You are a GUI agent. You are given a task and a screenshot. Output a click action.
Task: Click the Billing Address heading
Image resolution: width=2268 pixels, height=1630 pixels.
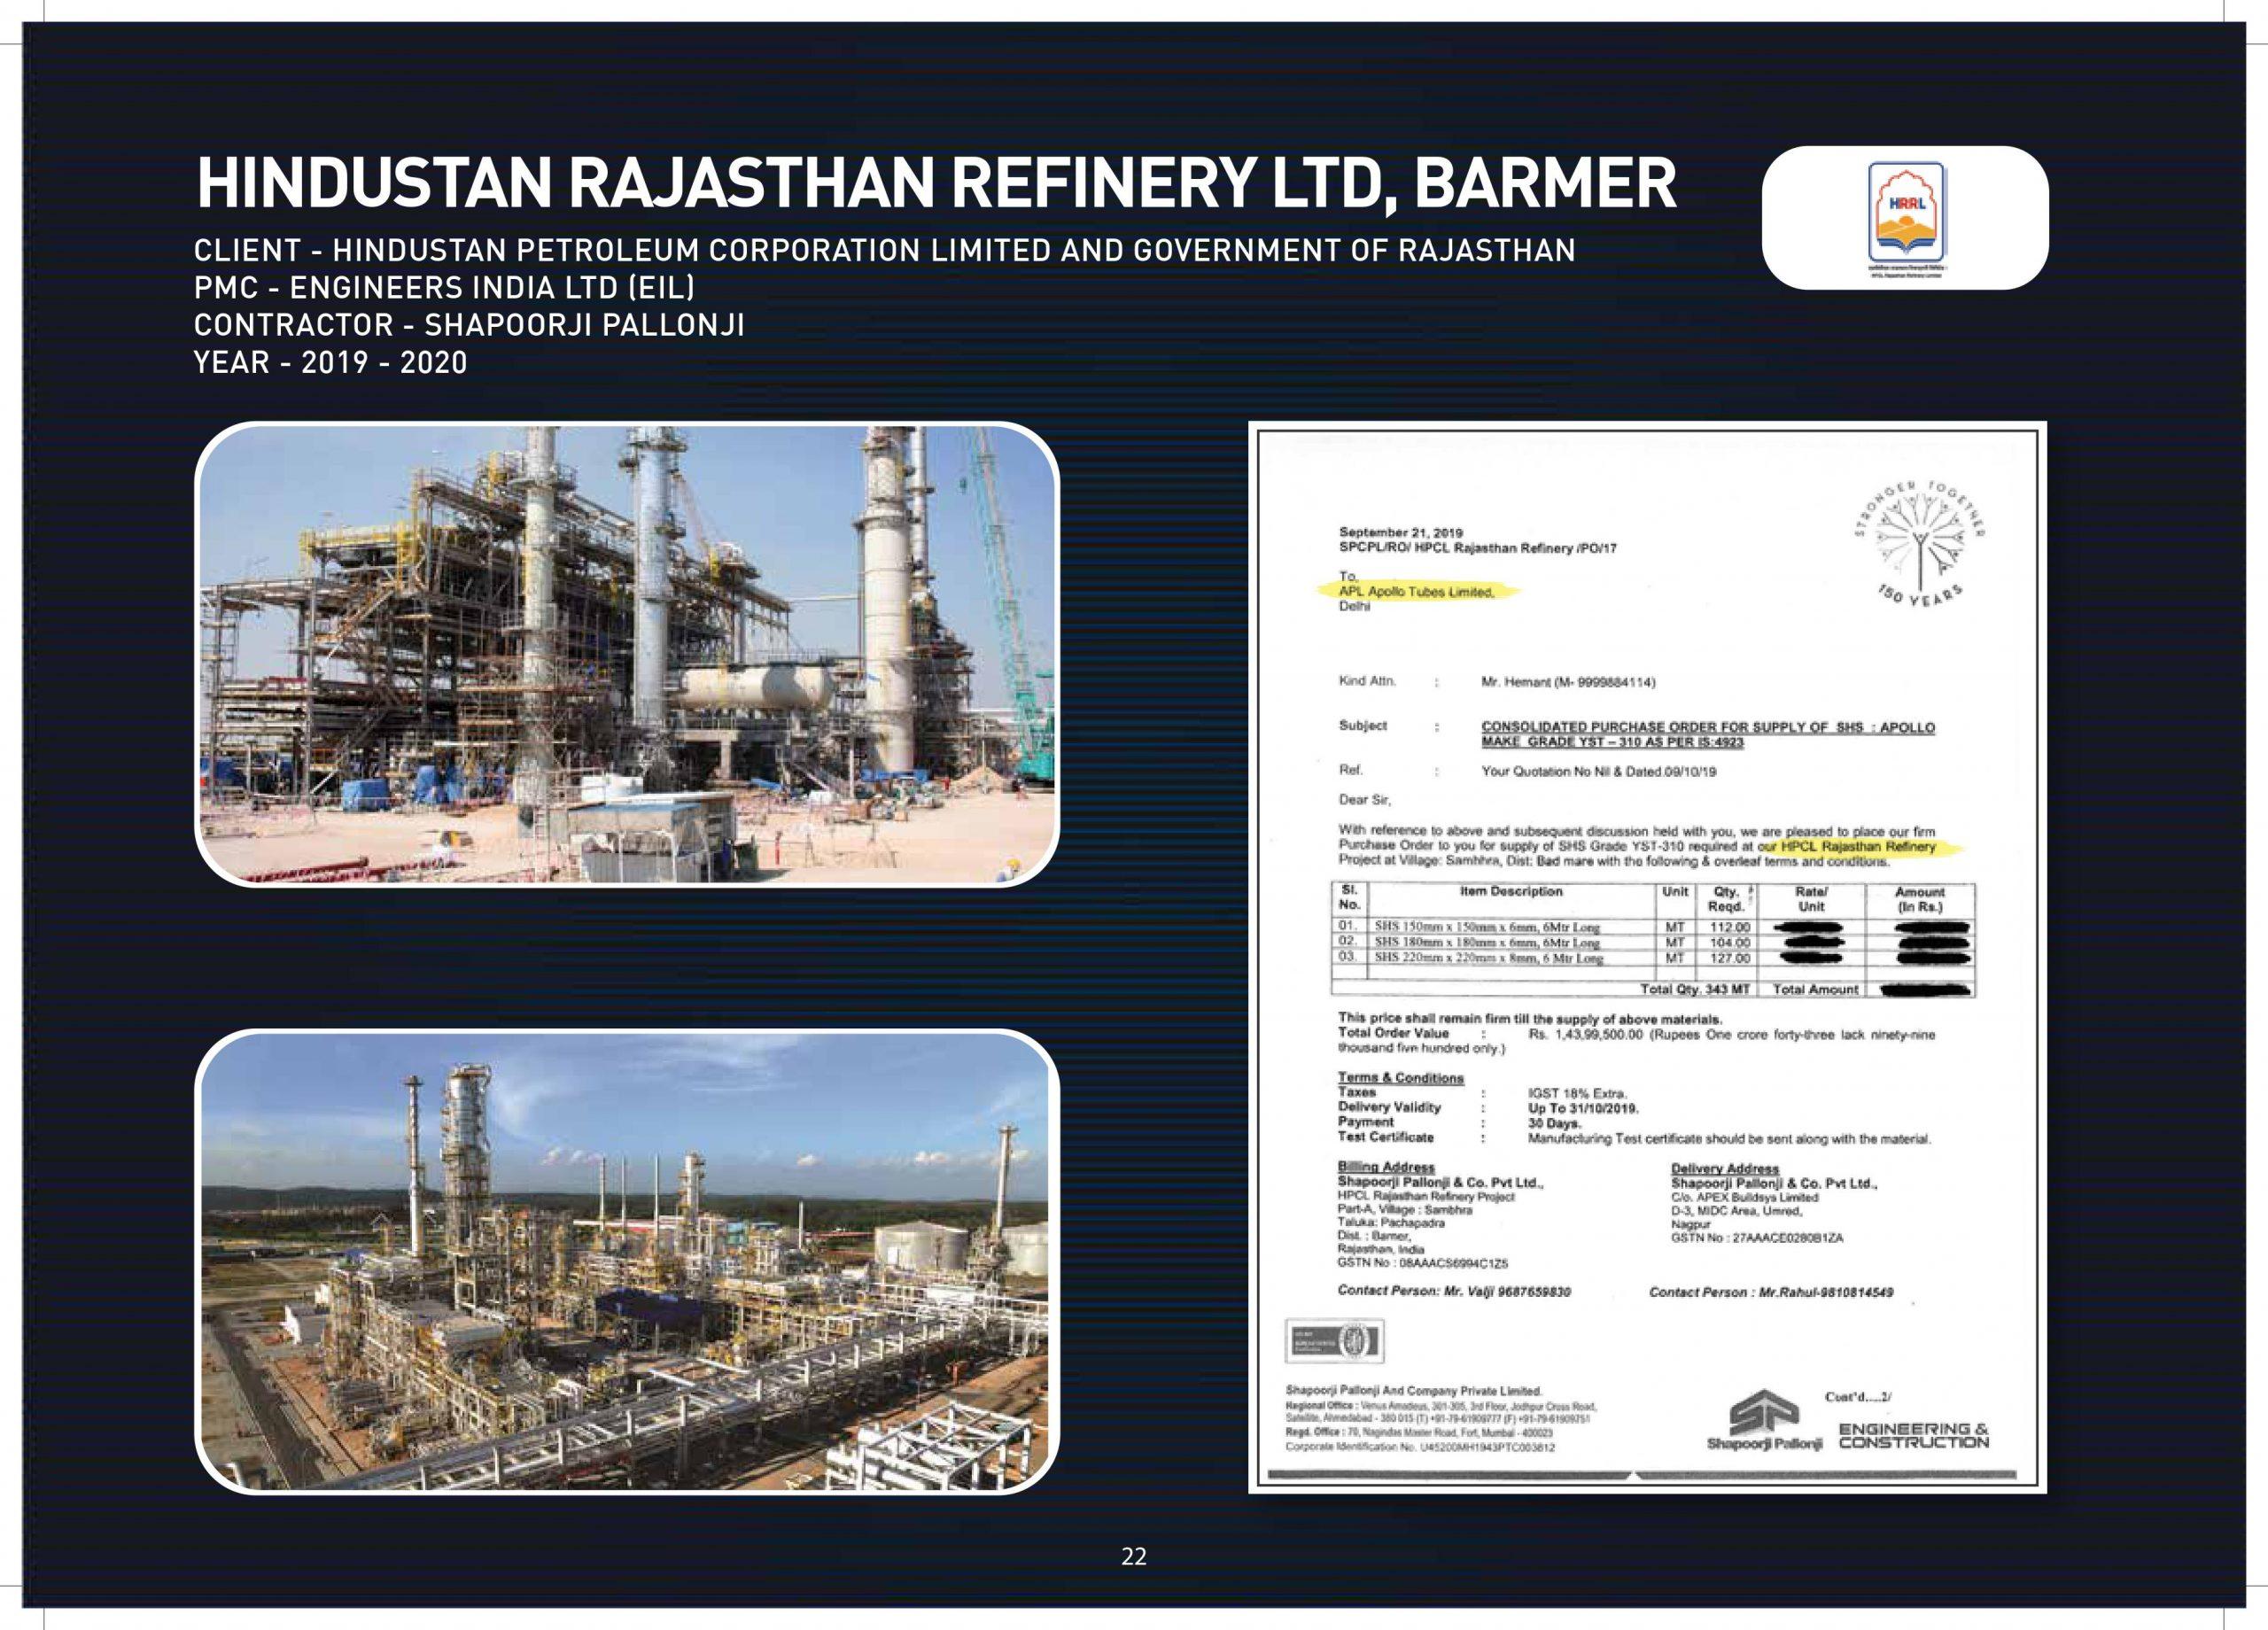(1386, 1167)
